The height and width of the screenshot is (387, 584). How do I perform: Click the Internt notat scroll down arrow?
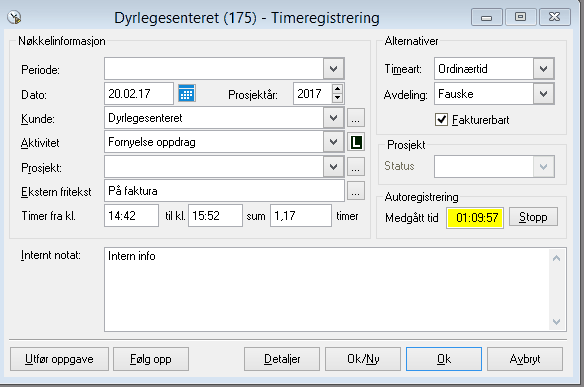point(556,322)
